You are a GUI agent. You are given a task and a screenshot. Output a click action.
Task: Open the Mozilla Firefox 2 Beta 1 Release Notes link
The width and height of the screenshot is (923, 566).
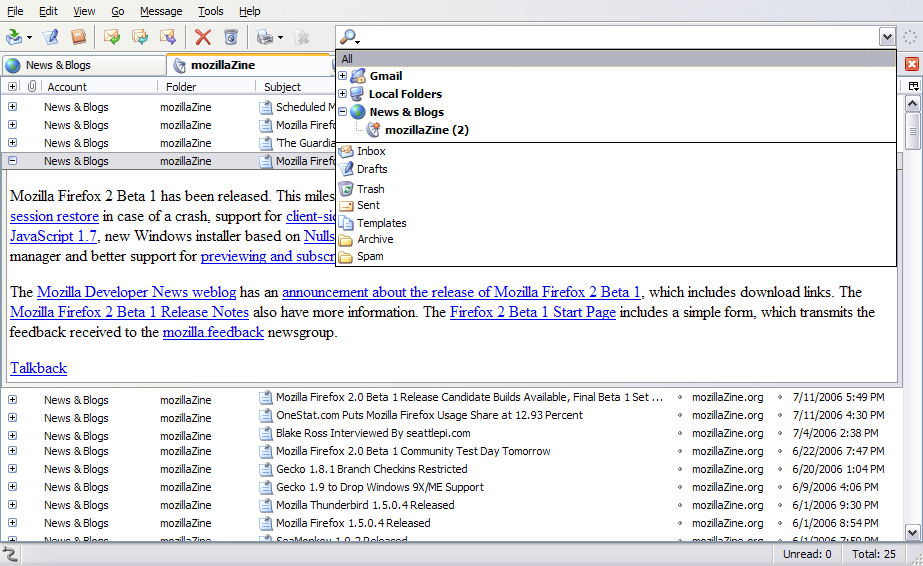pyautogui.click(x=129, y=312)
